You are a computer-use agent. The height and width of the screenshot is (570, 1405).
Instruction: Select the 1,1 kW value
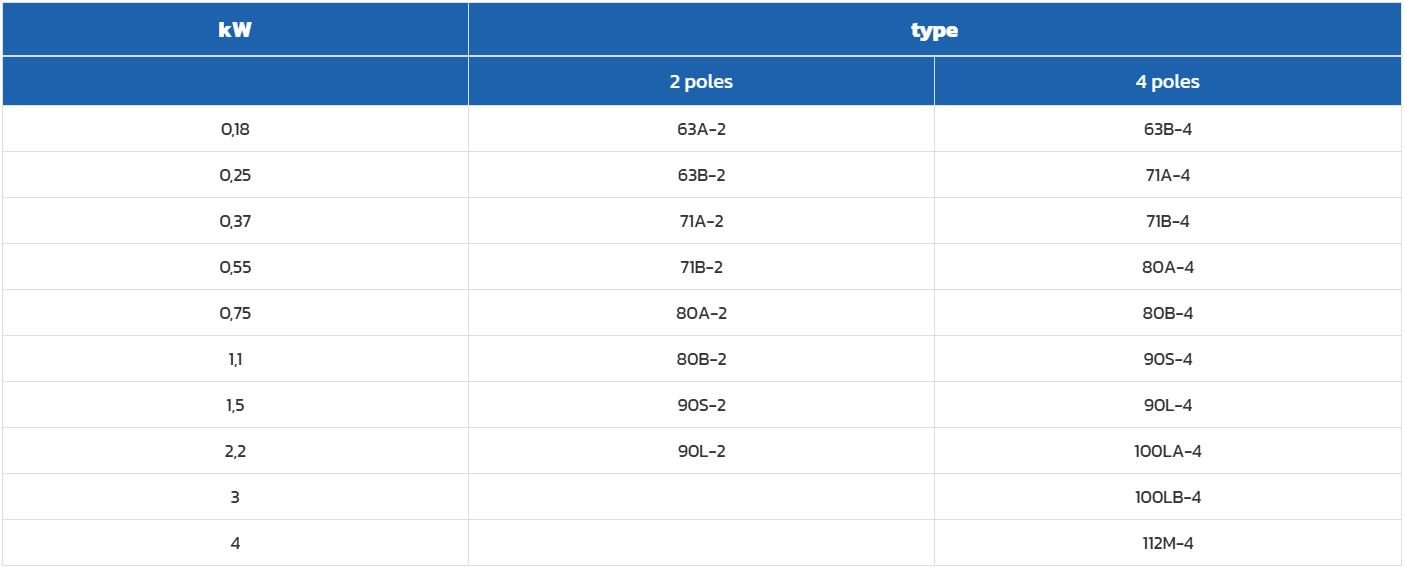[235, 359]
